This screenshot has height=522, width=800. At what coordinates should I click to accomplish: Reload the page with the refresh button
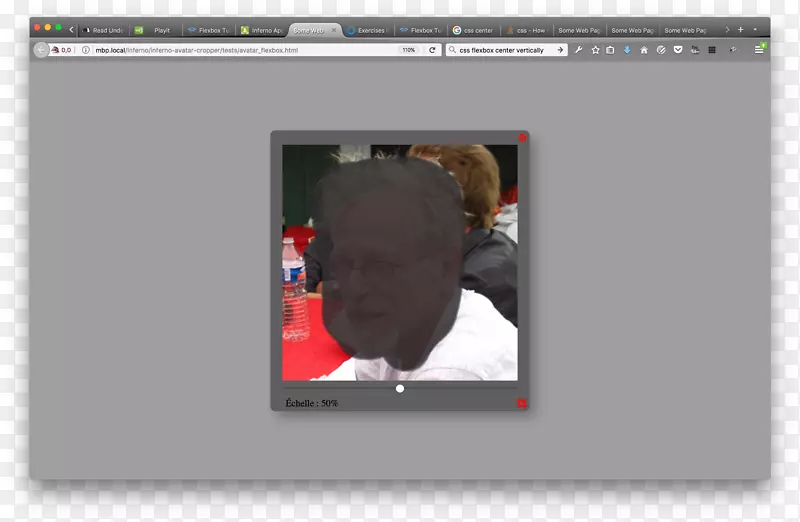pyautogui.click(x=432, y=49)
